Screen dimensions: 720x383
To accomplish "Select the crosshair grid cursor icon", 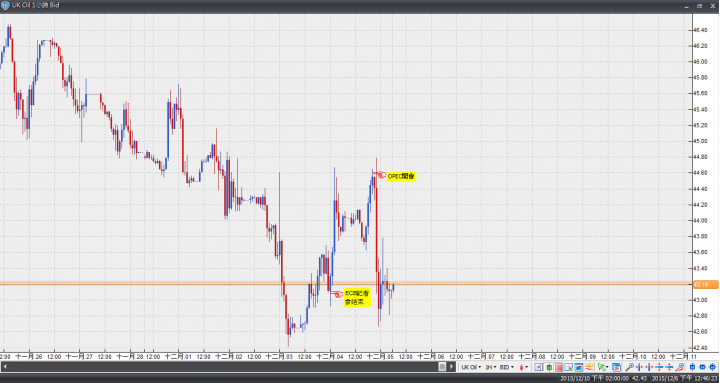I will point(569,367).
